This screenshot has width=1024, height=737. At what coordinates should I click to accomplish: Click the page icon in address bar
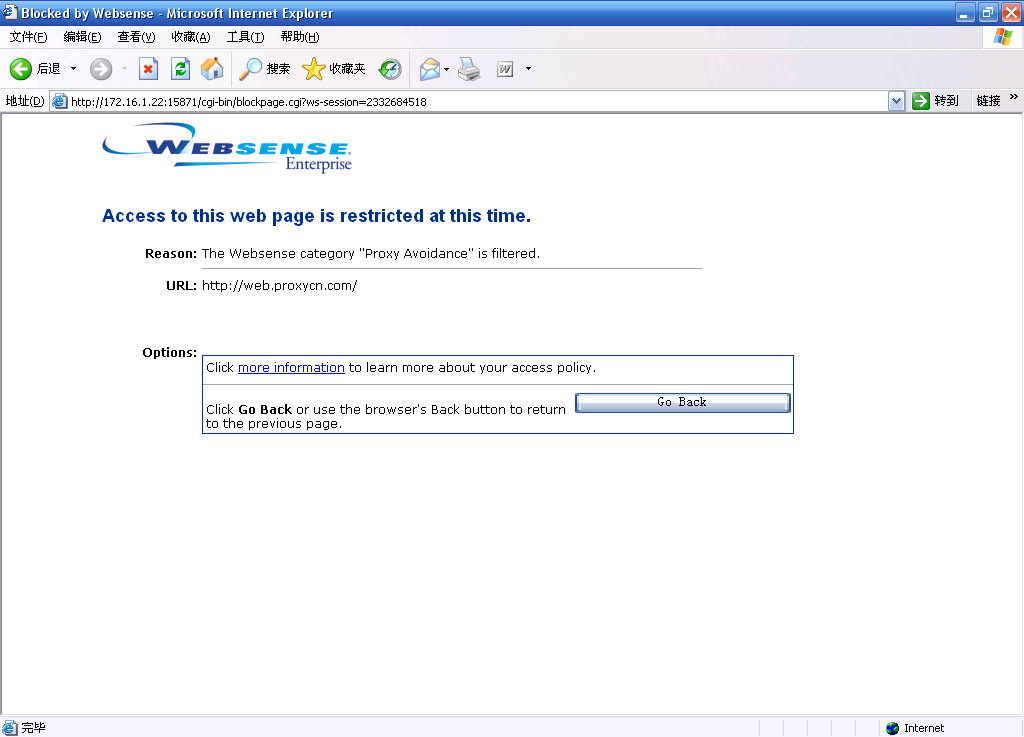tap(59, 101)
